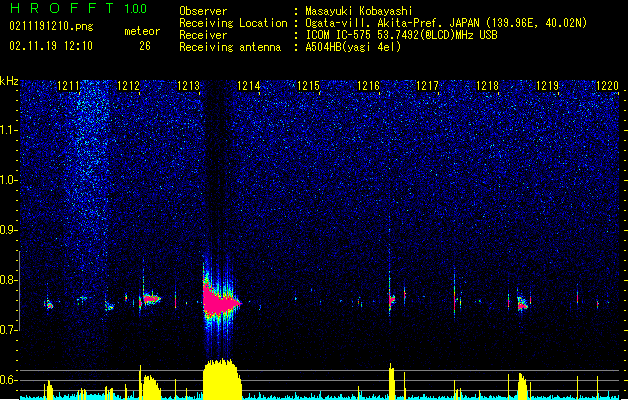Viewport: 629px width, 400px height.
Task: Click the small meteor echo before 1211
Action: (x=49, y=306)
